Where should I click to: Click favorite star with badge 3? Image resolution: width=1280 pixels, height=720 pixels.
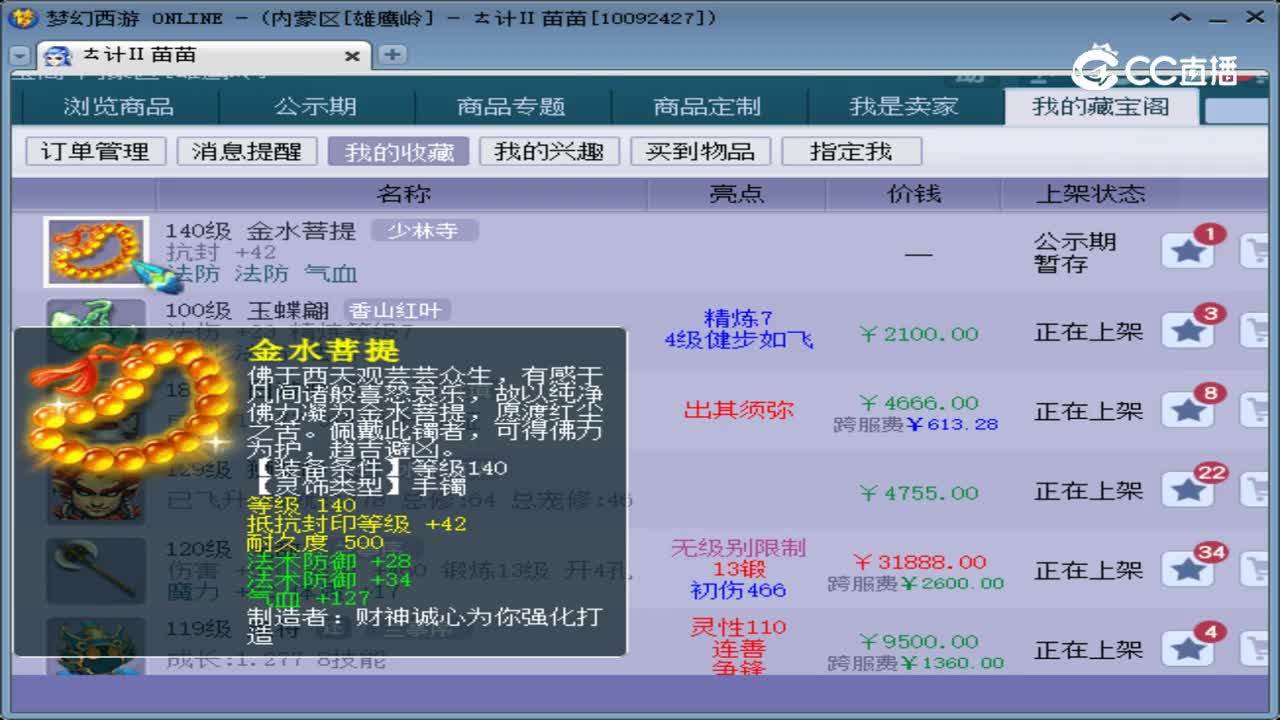[1187, 331]
